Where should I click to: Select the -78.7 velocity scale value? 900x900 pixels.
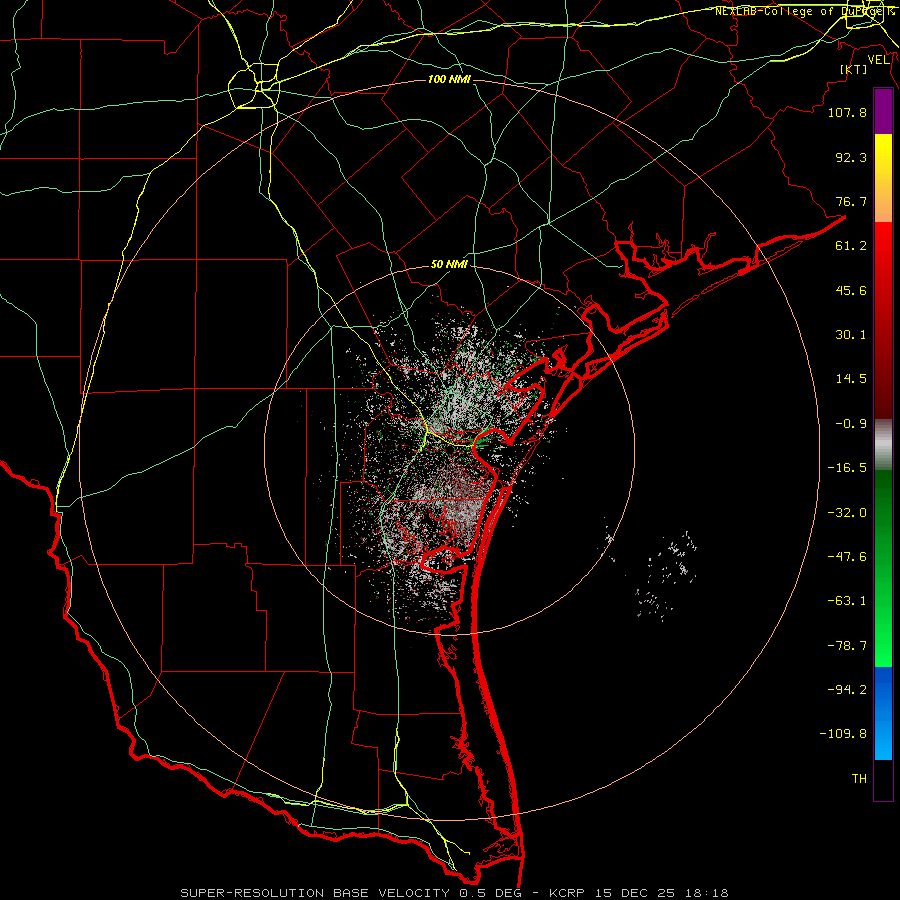point(847,646)
